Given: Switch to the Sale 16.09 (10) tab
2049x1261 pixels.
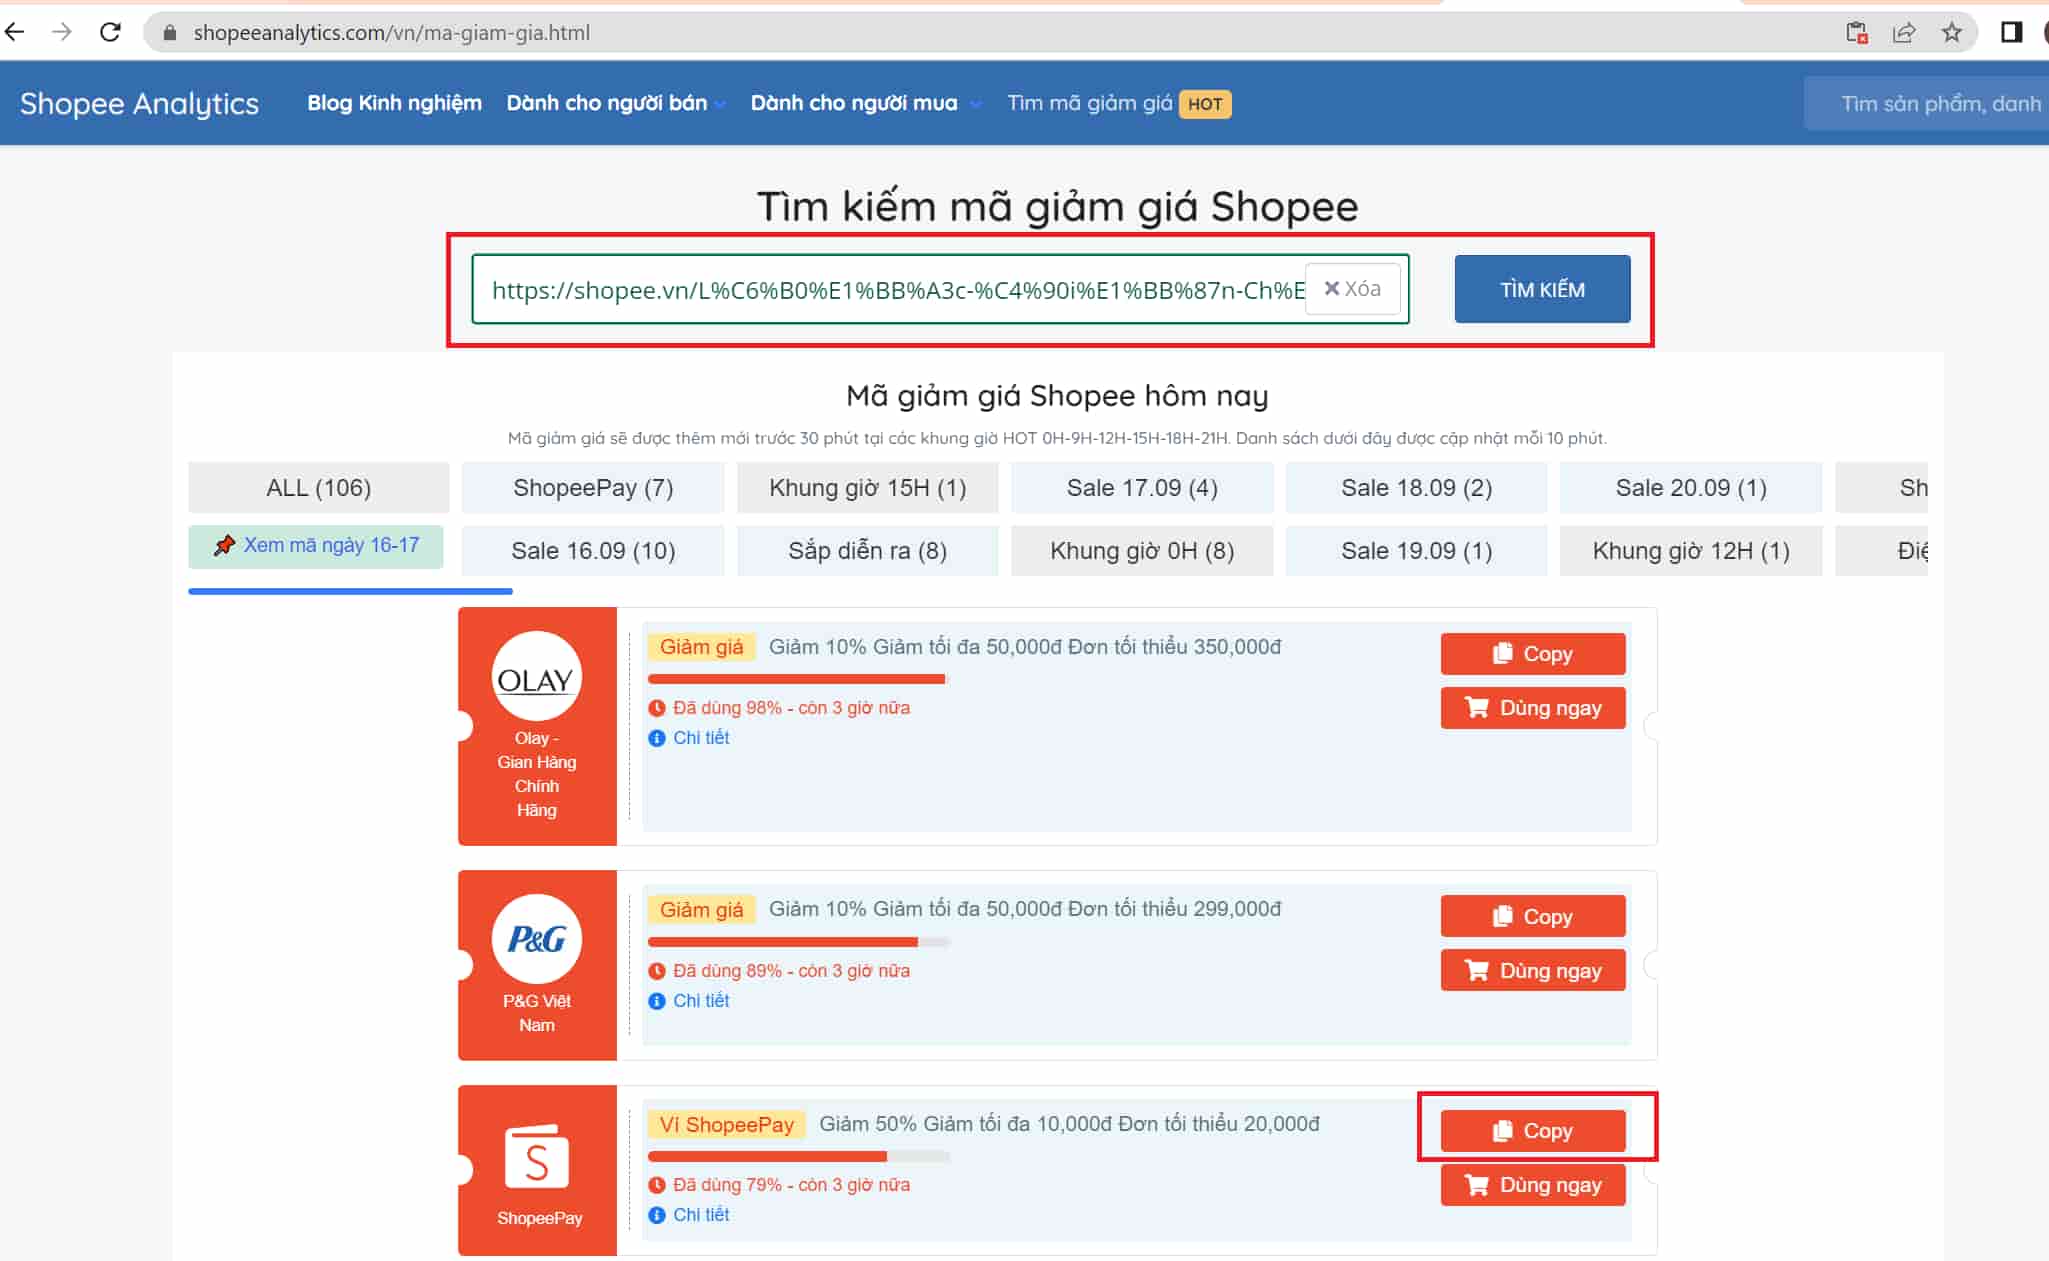Looking at the screenshot, I should tap(592, 551).
